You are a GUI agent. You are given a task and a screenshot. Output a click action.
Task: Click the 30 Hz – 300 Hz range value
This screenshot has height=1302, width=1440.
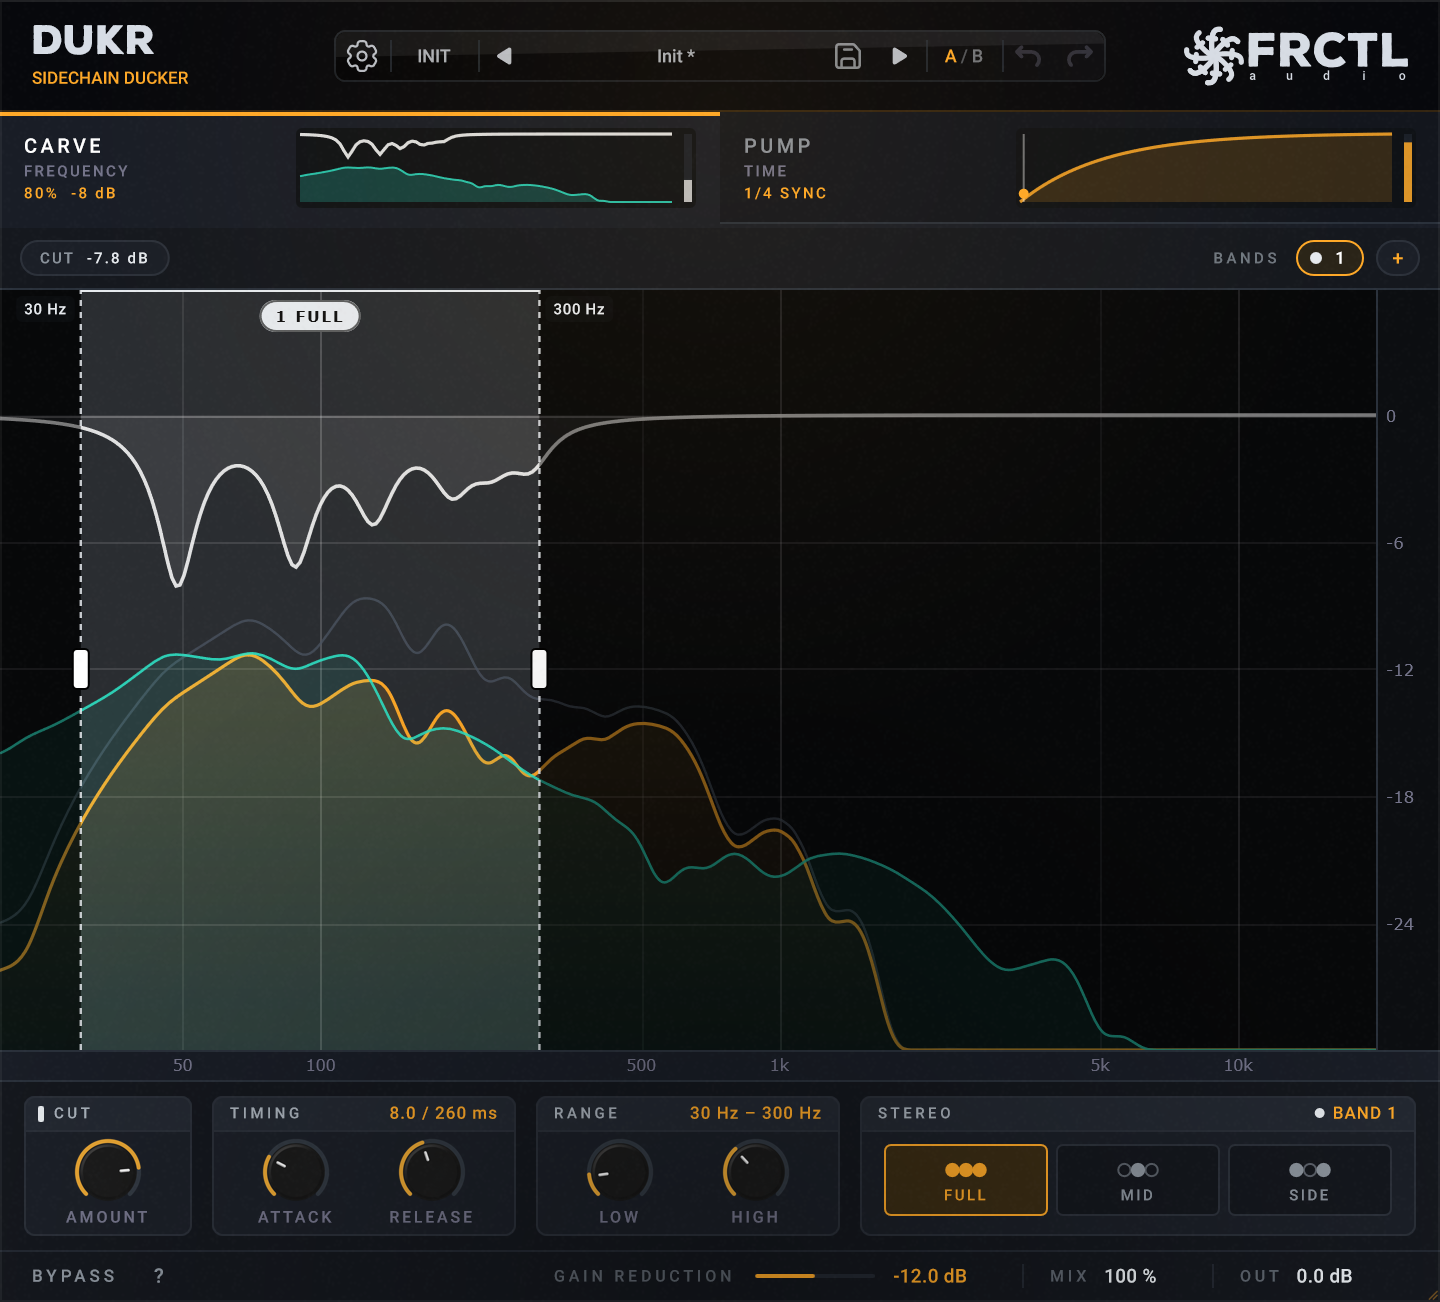756,1113
